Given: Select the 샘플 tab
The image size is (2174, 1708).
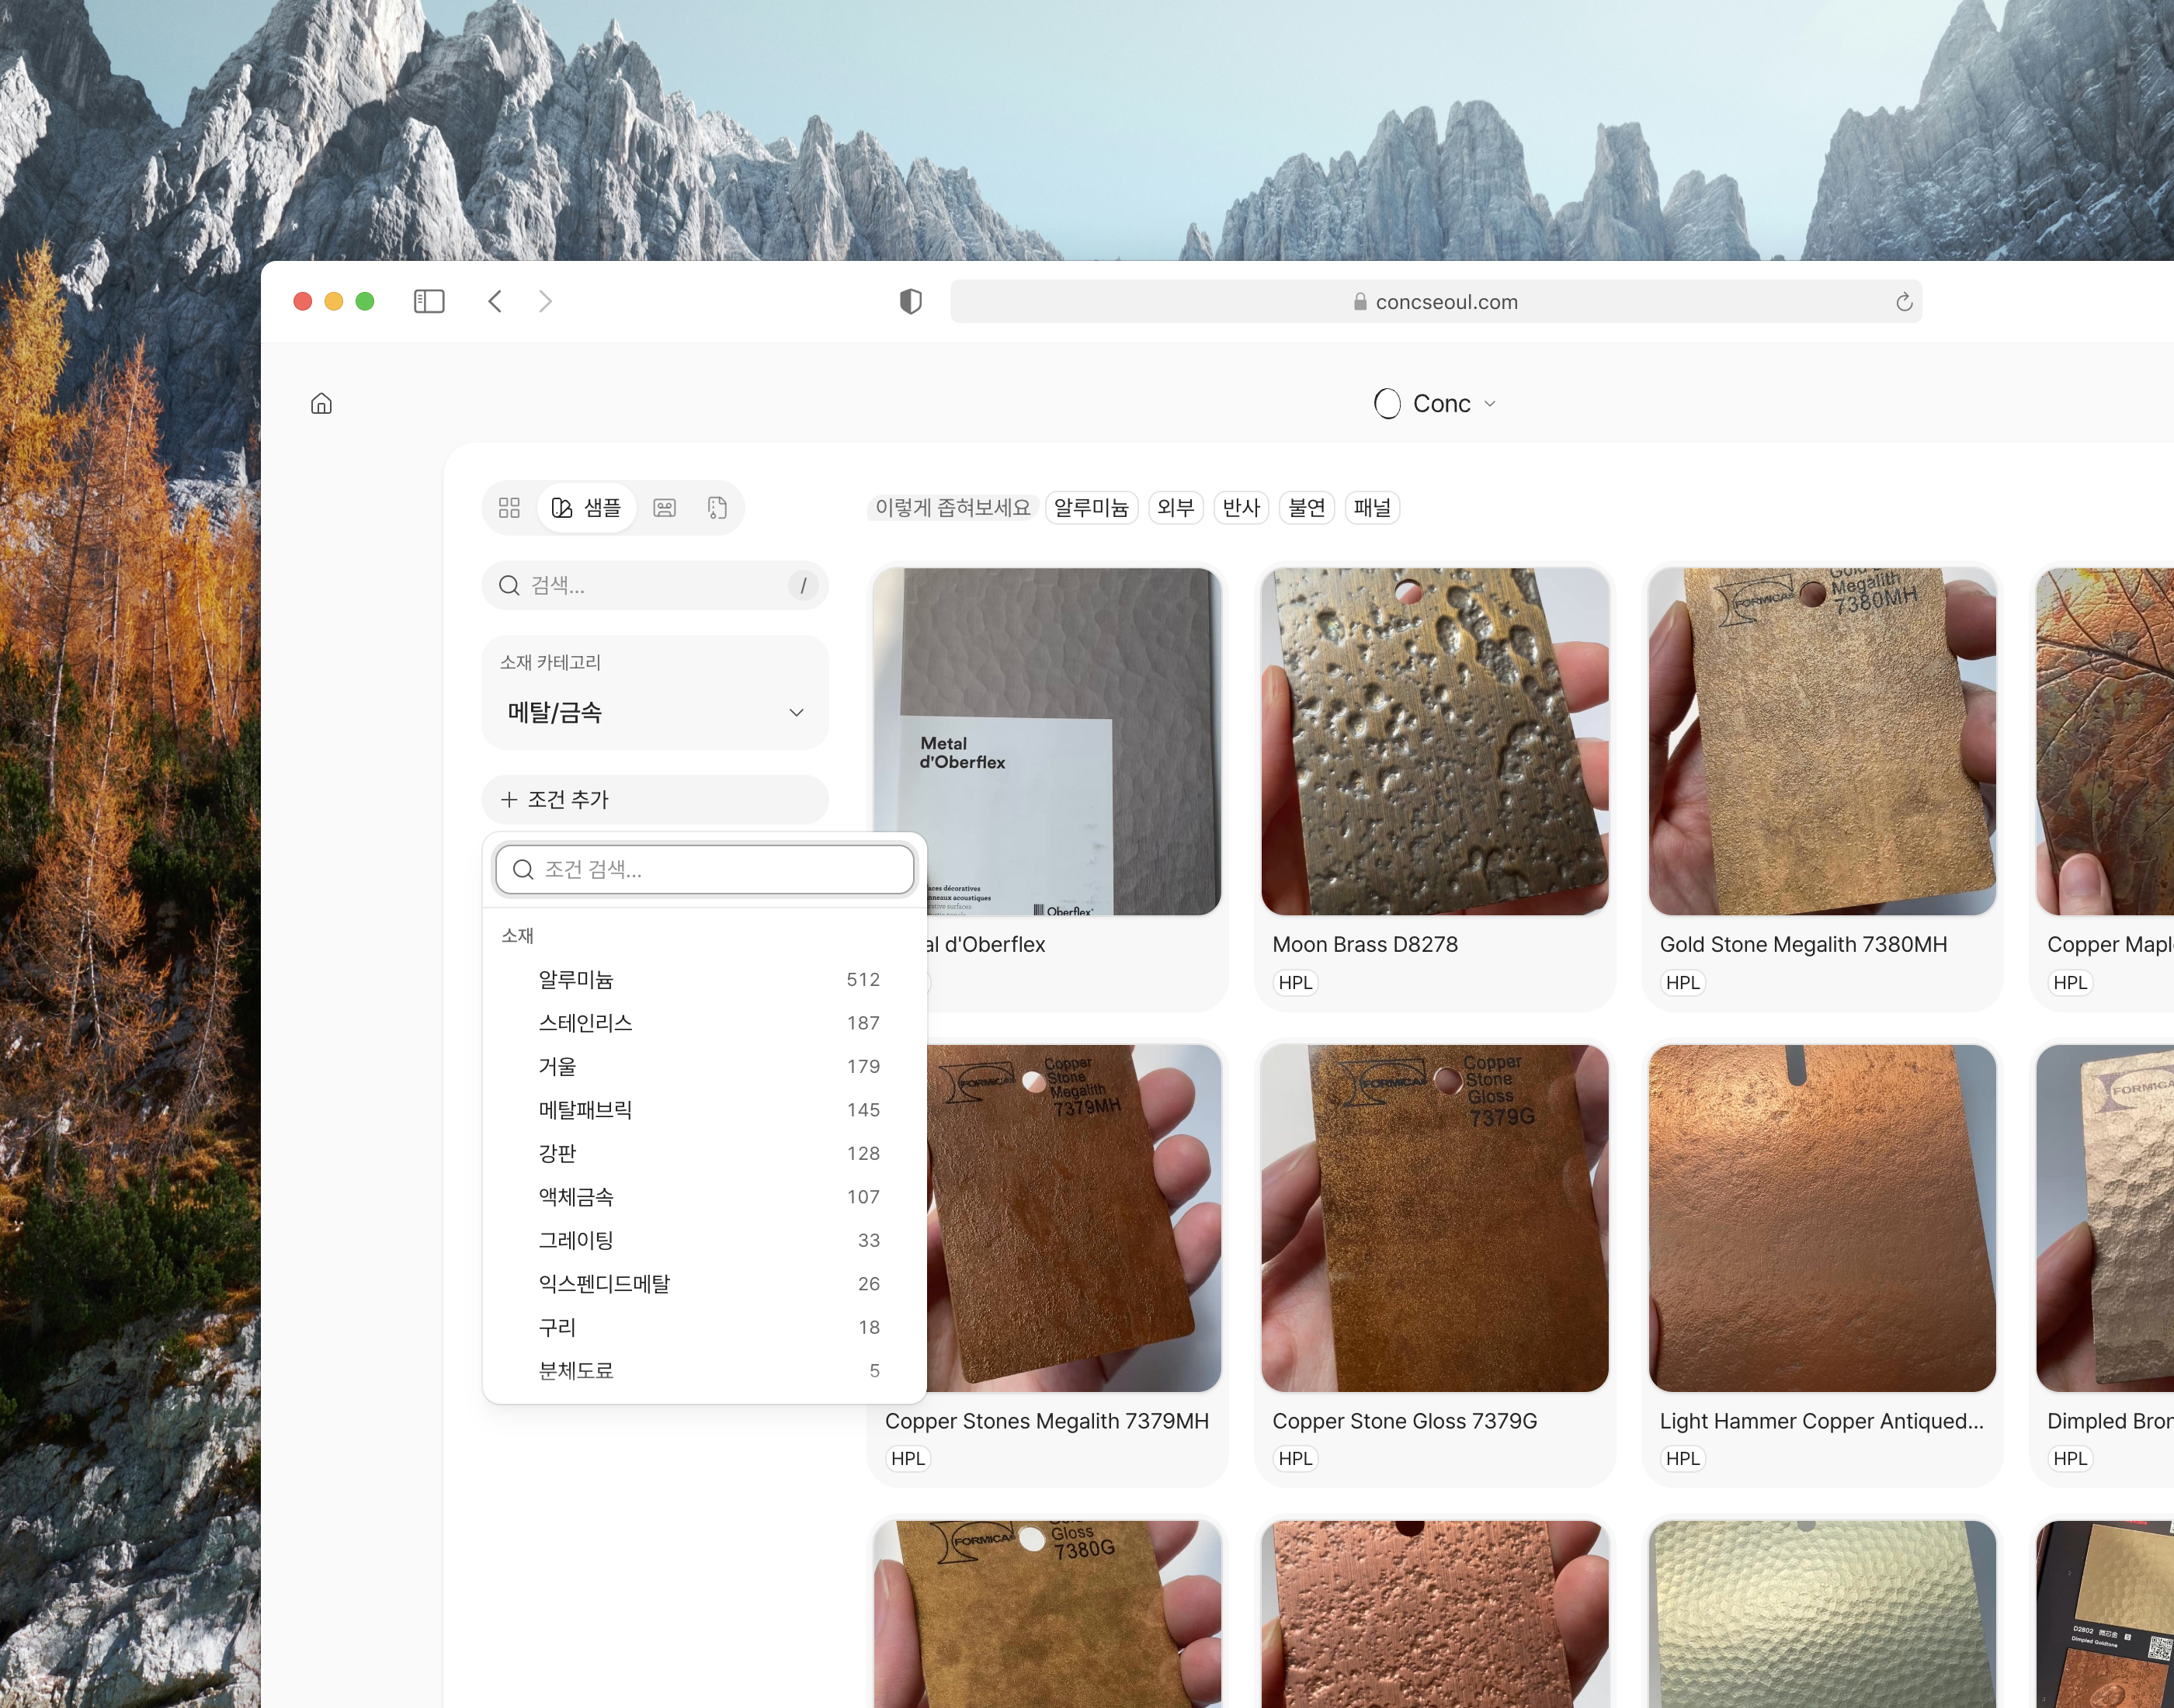Looking at the screenshot, I should (x=587, y=508).
